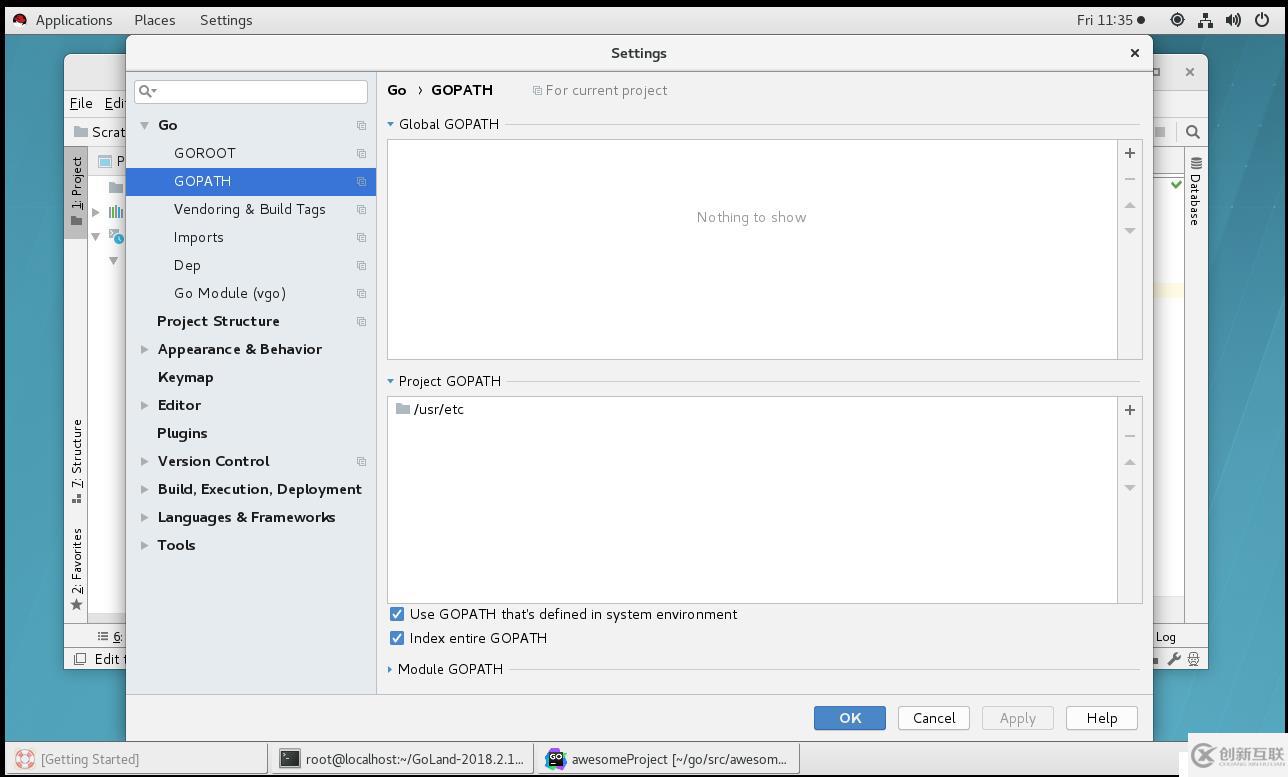Click project-level icon beside Go Module (vgo)

click(361, 293)
